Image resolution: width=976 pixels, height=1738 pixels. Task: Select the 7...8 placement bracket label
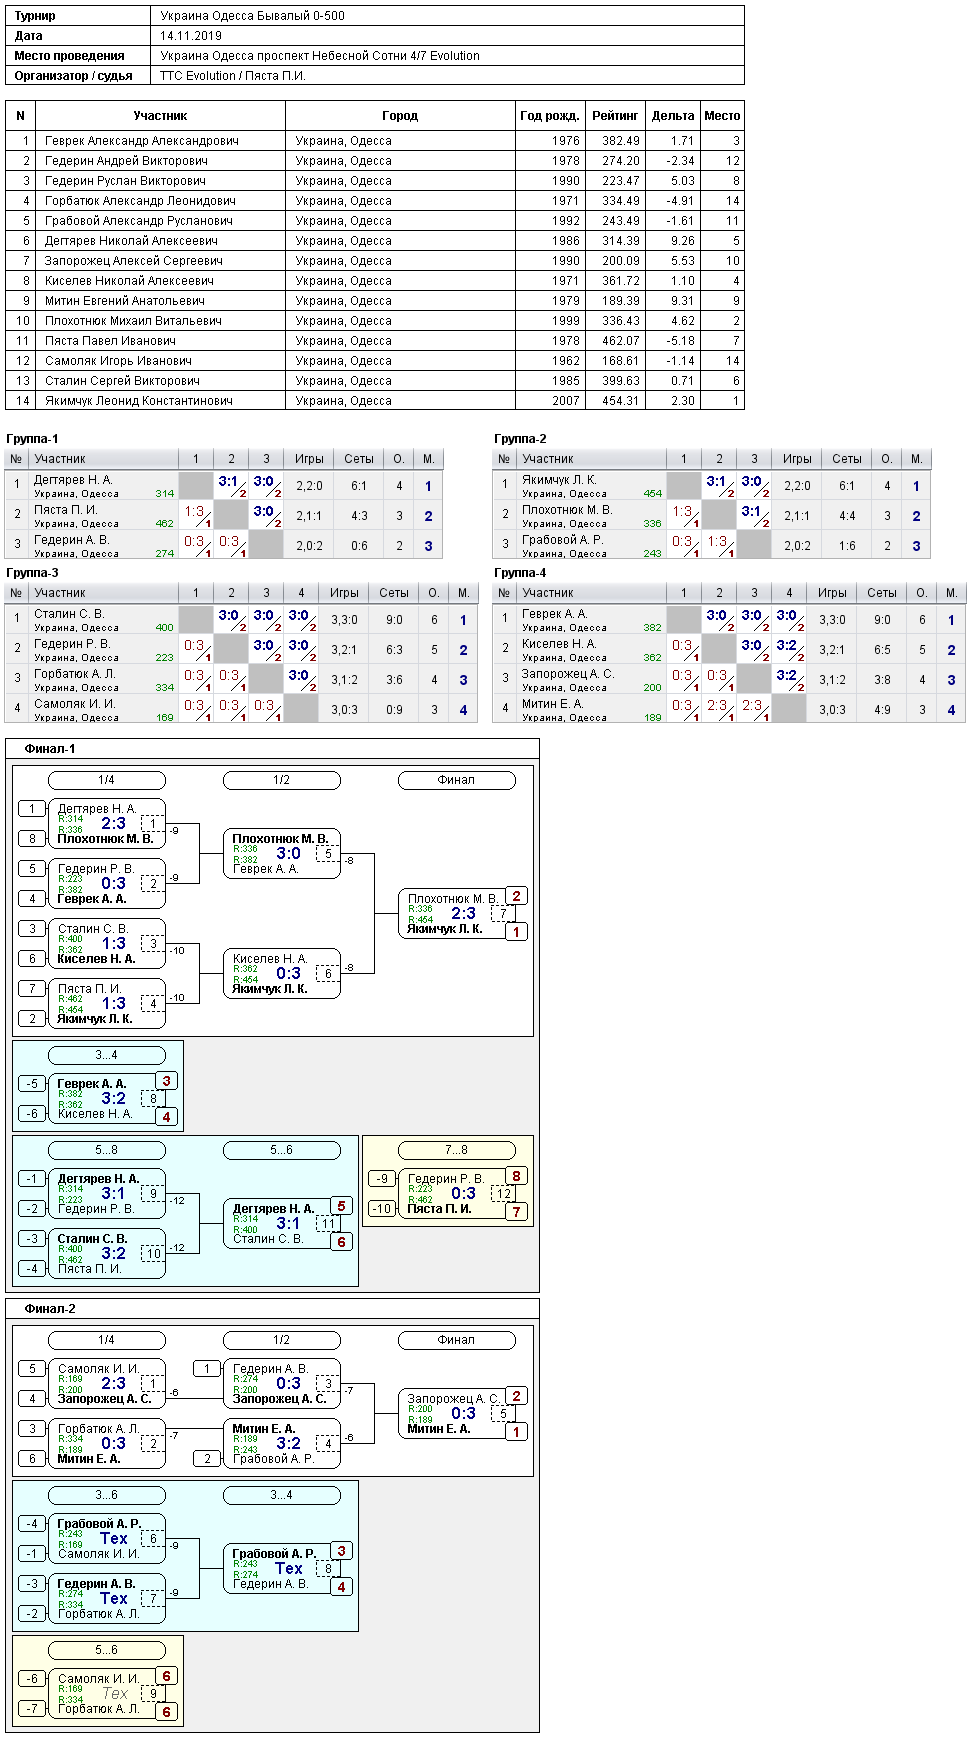(456, 1150)
